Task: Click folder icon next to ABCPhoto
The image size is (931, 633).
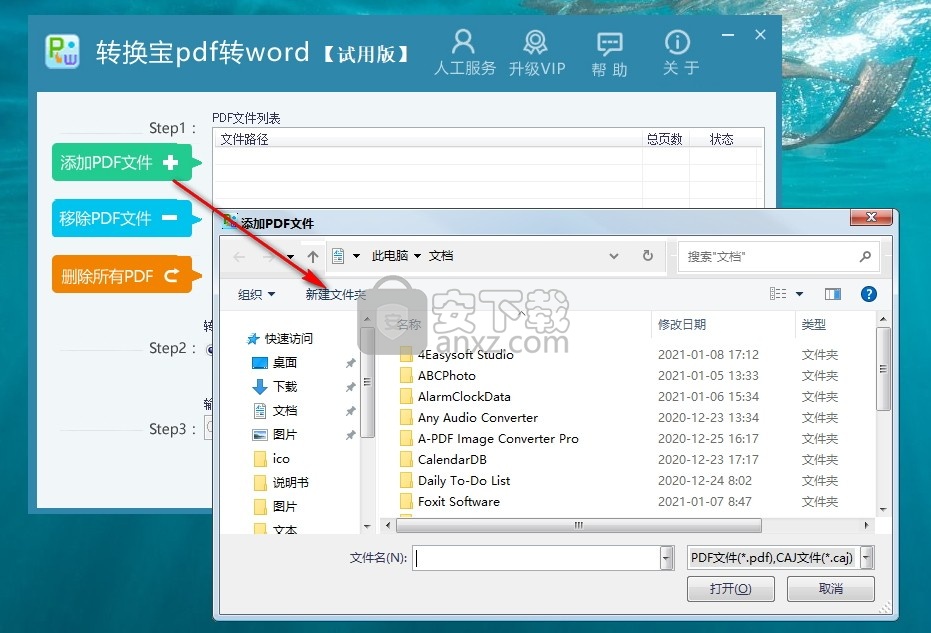Action: (x=406, y=375)
